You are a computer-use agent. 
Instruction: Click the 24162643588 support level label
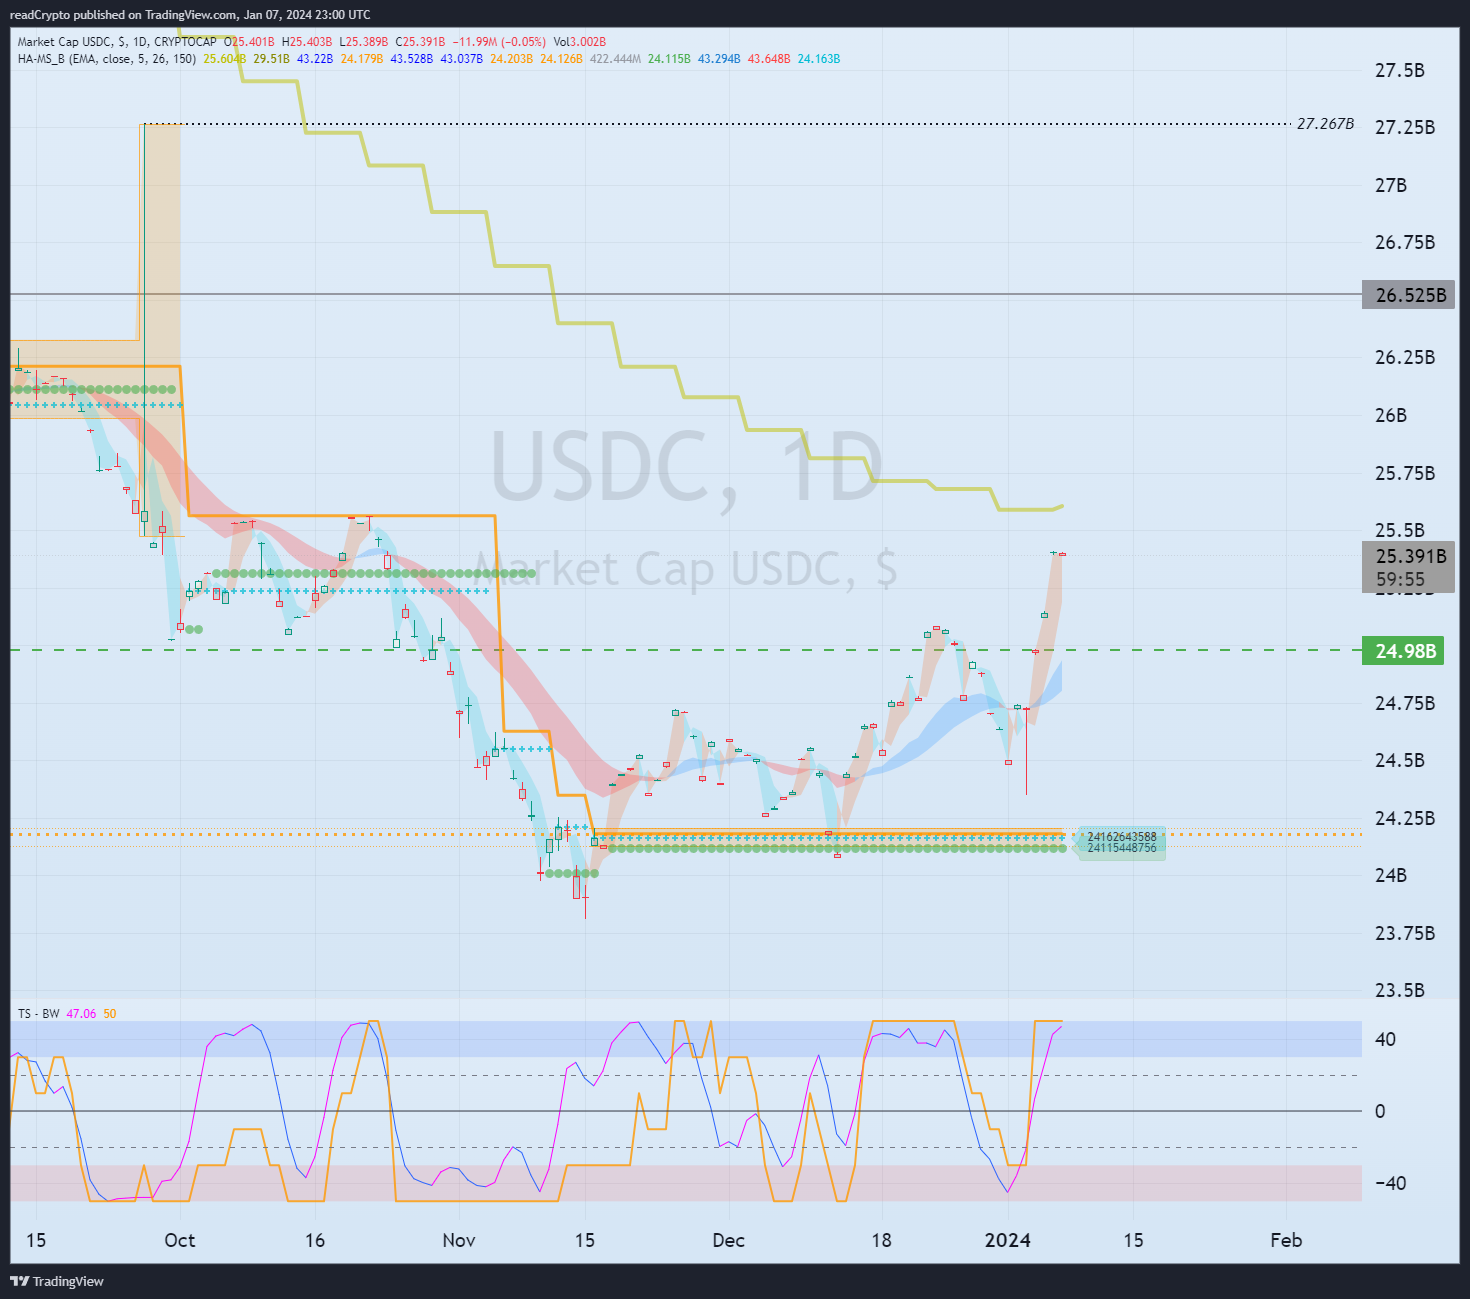coord(1121,837)
